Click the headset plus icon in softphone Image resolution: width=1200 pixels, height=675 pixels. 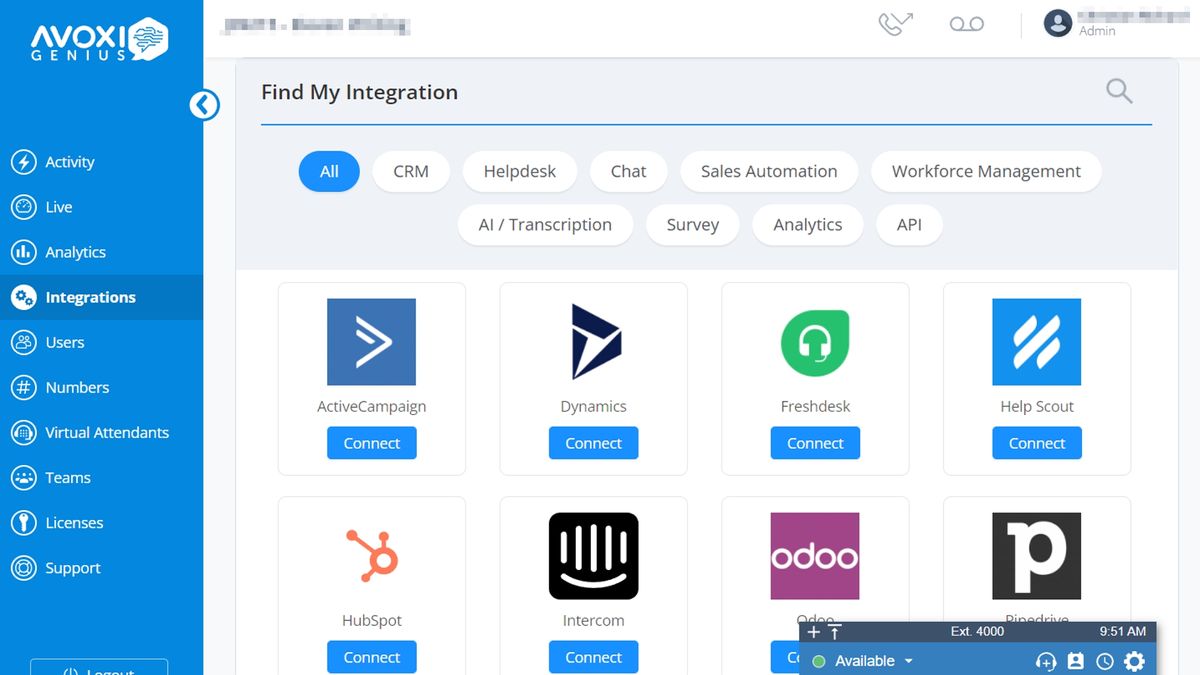point(1046,661)
